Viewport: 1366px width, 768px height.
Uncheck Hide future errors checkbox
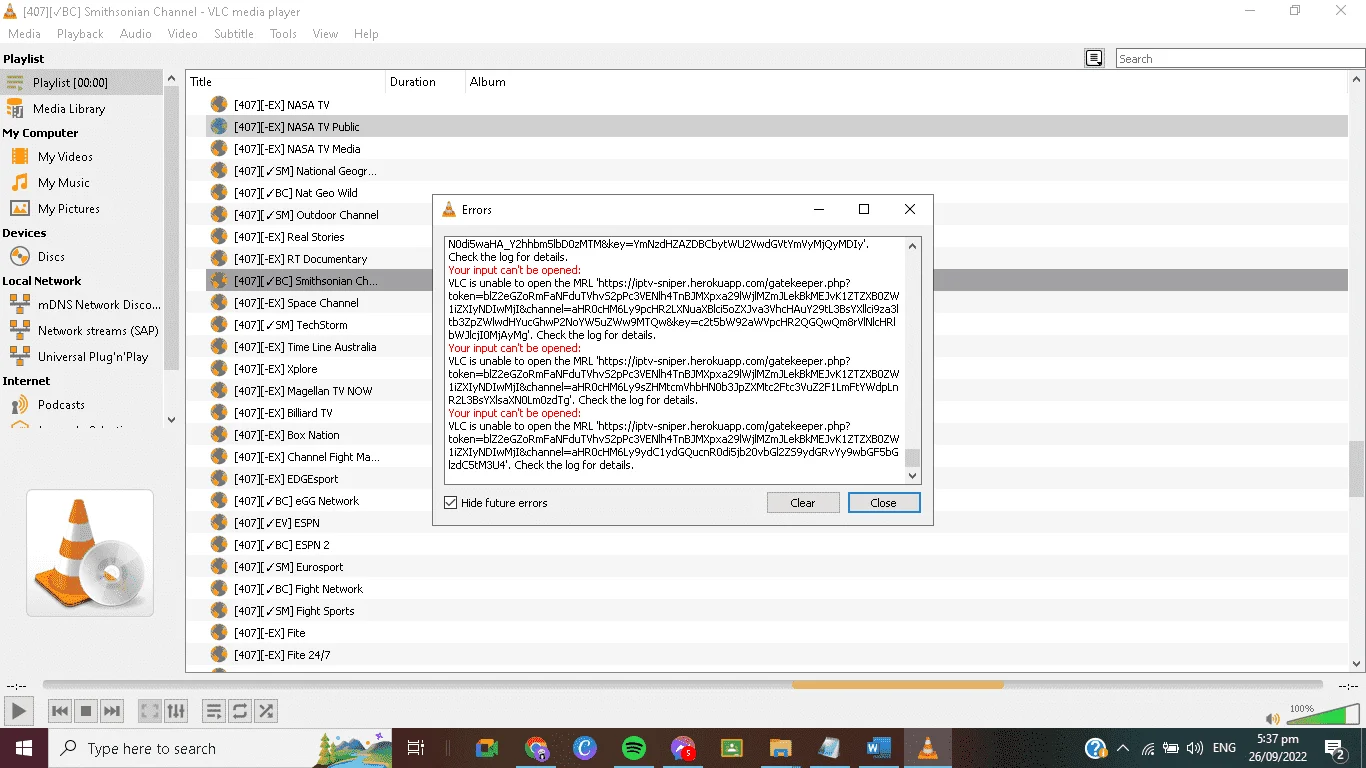(451, 503)
